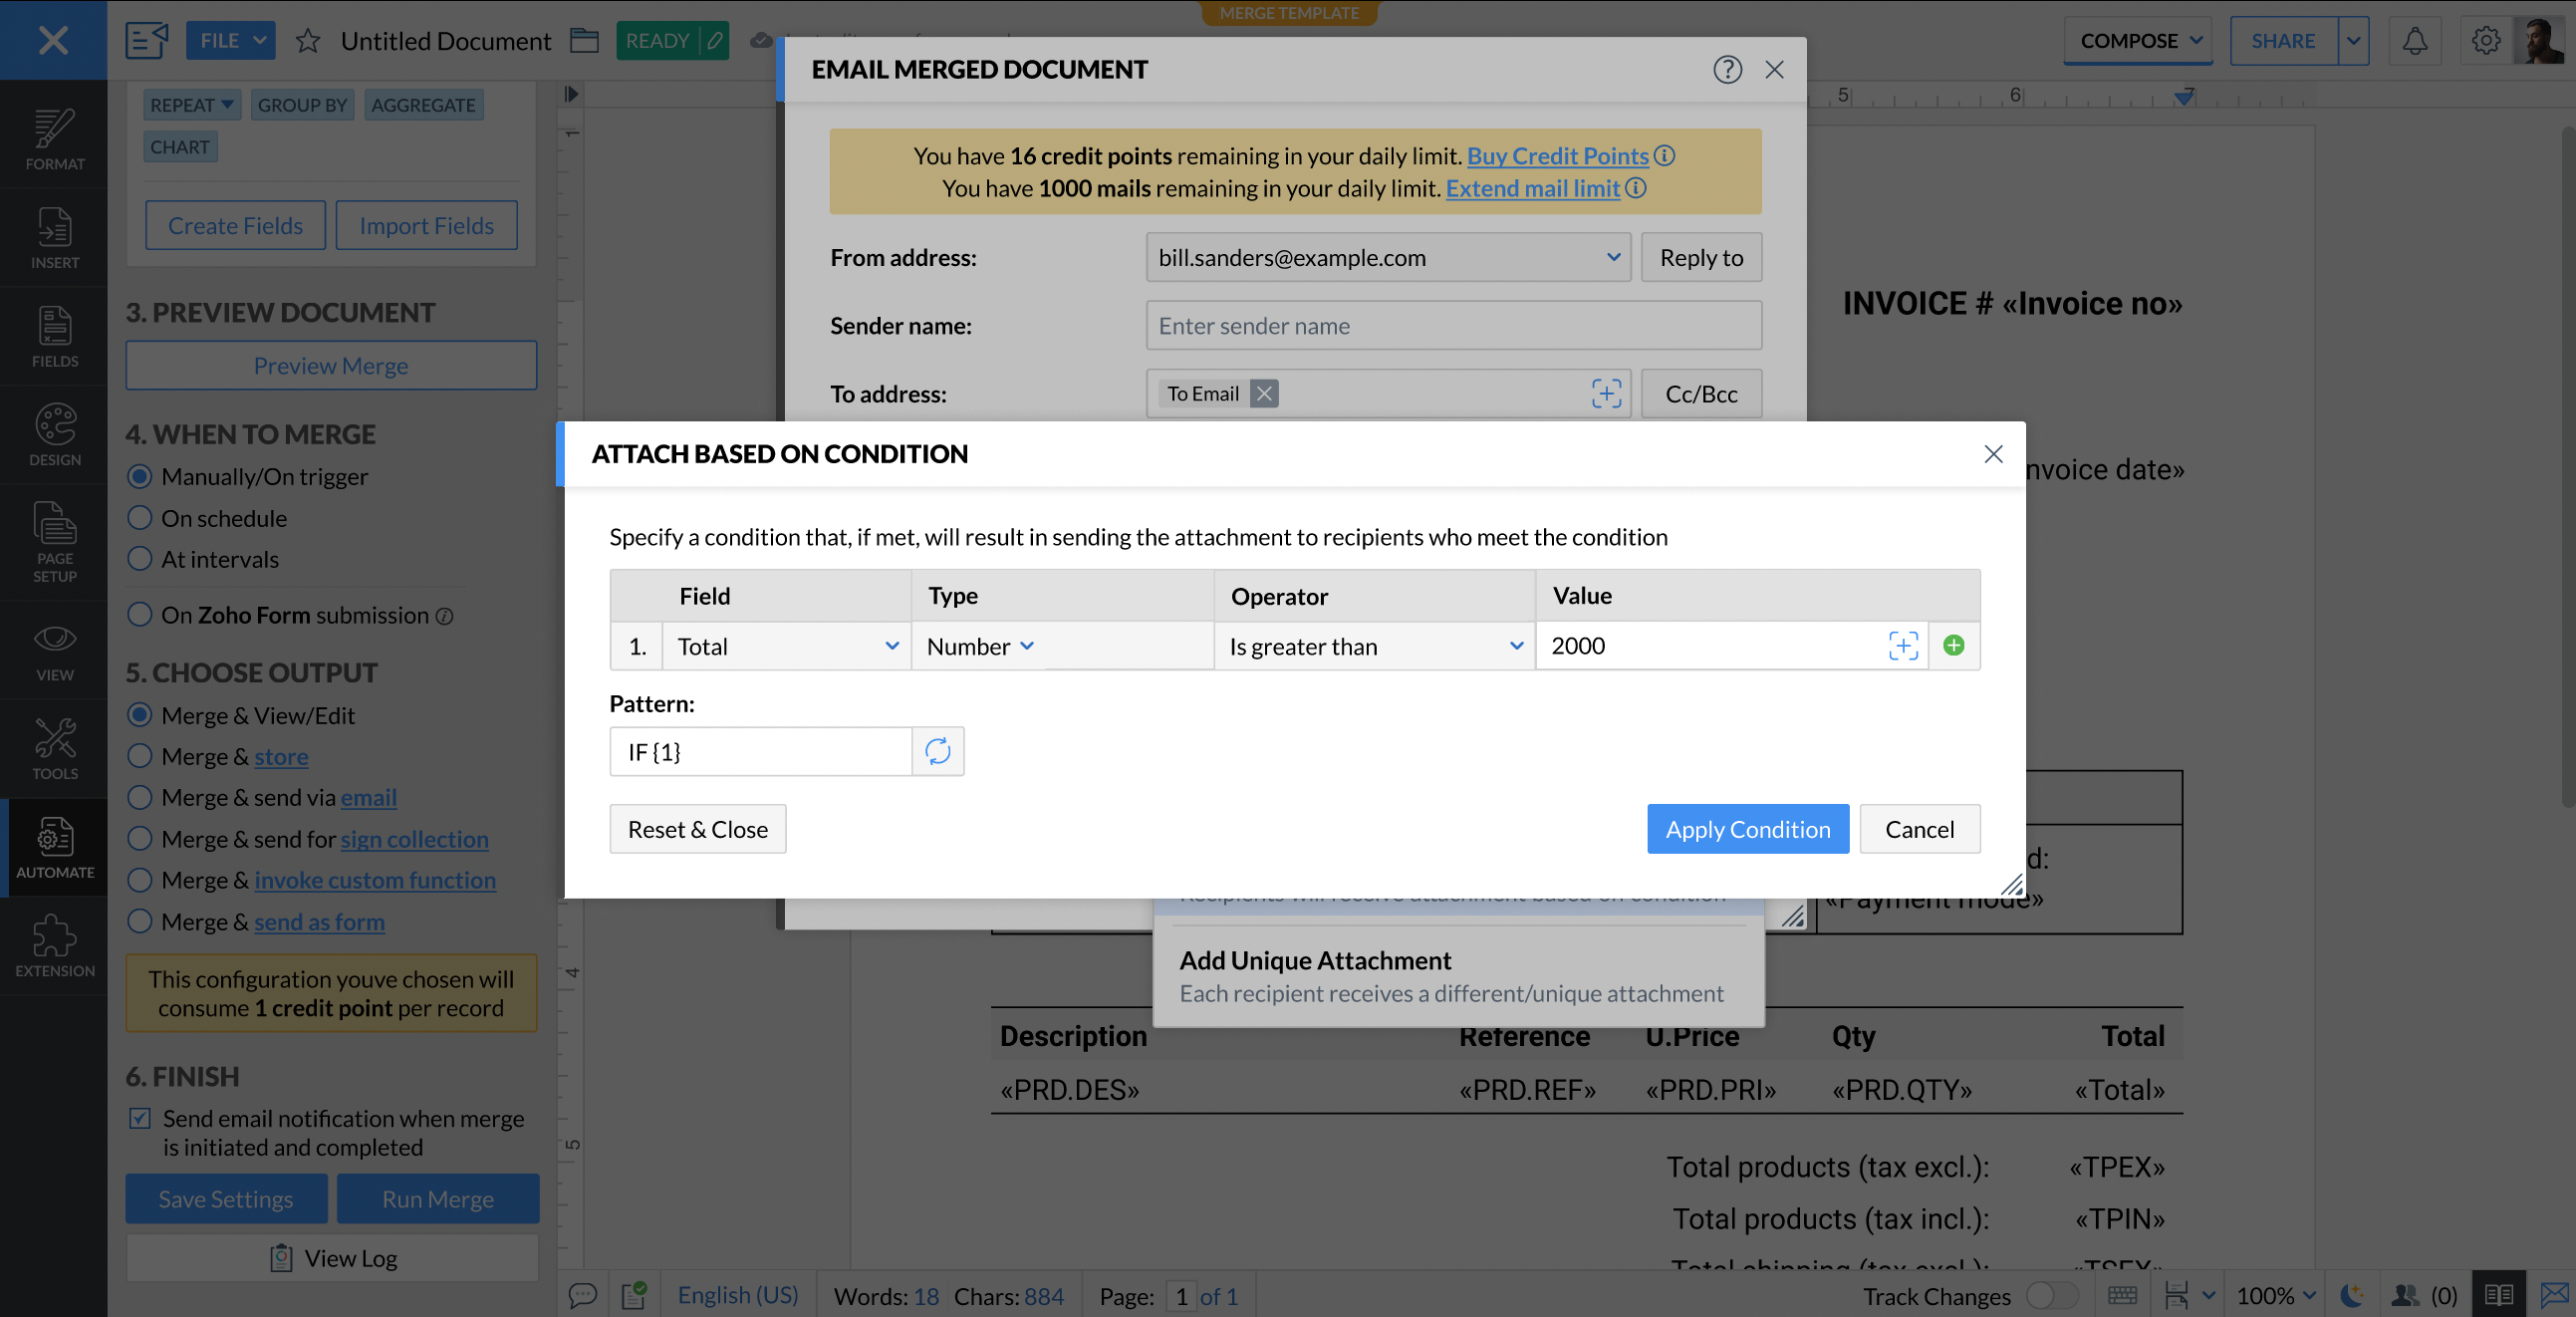The height and width of the screenshot is (1317, 2576).
Task: Click the Apply Condition button
Action: 1747,829
